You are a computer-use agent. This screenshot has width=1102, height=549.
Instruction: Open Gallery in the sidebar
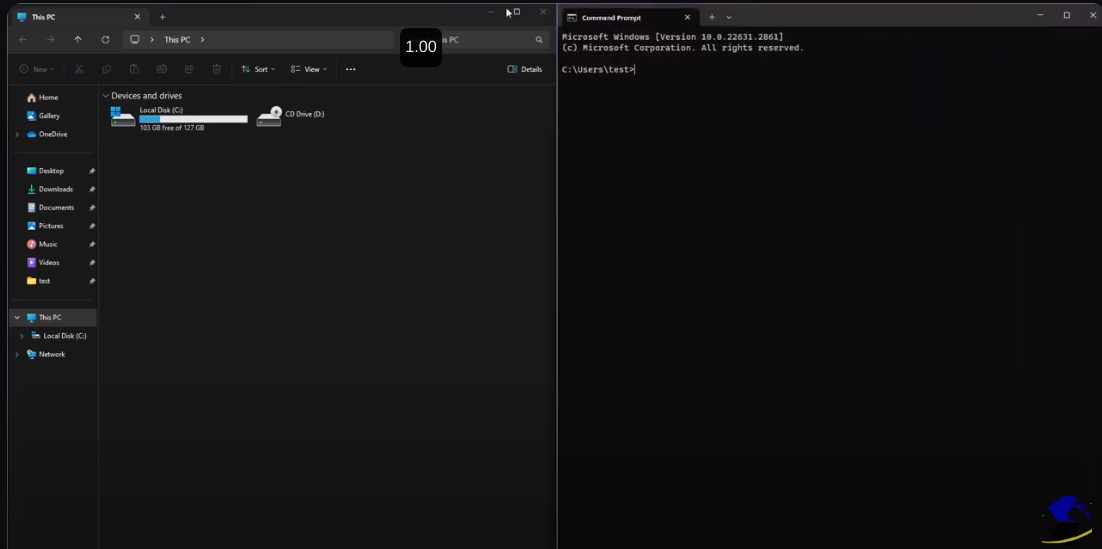tap(49, 116)
